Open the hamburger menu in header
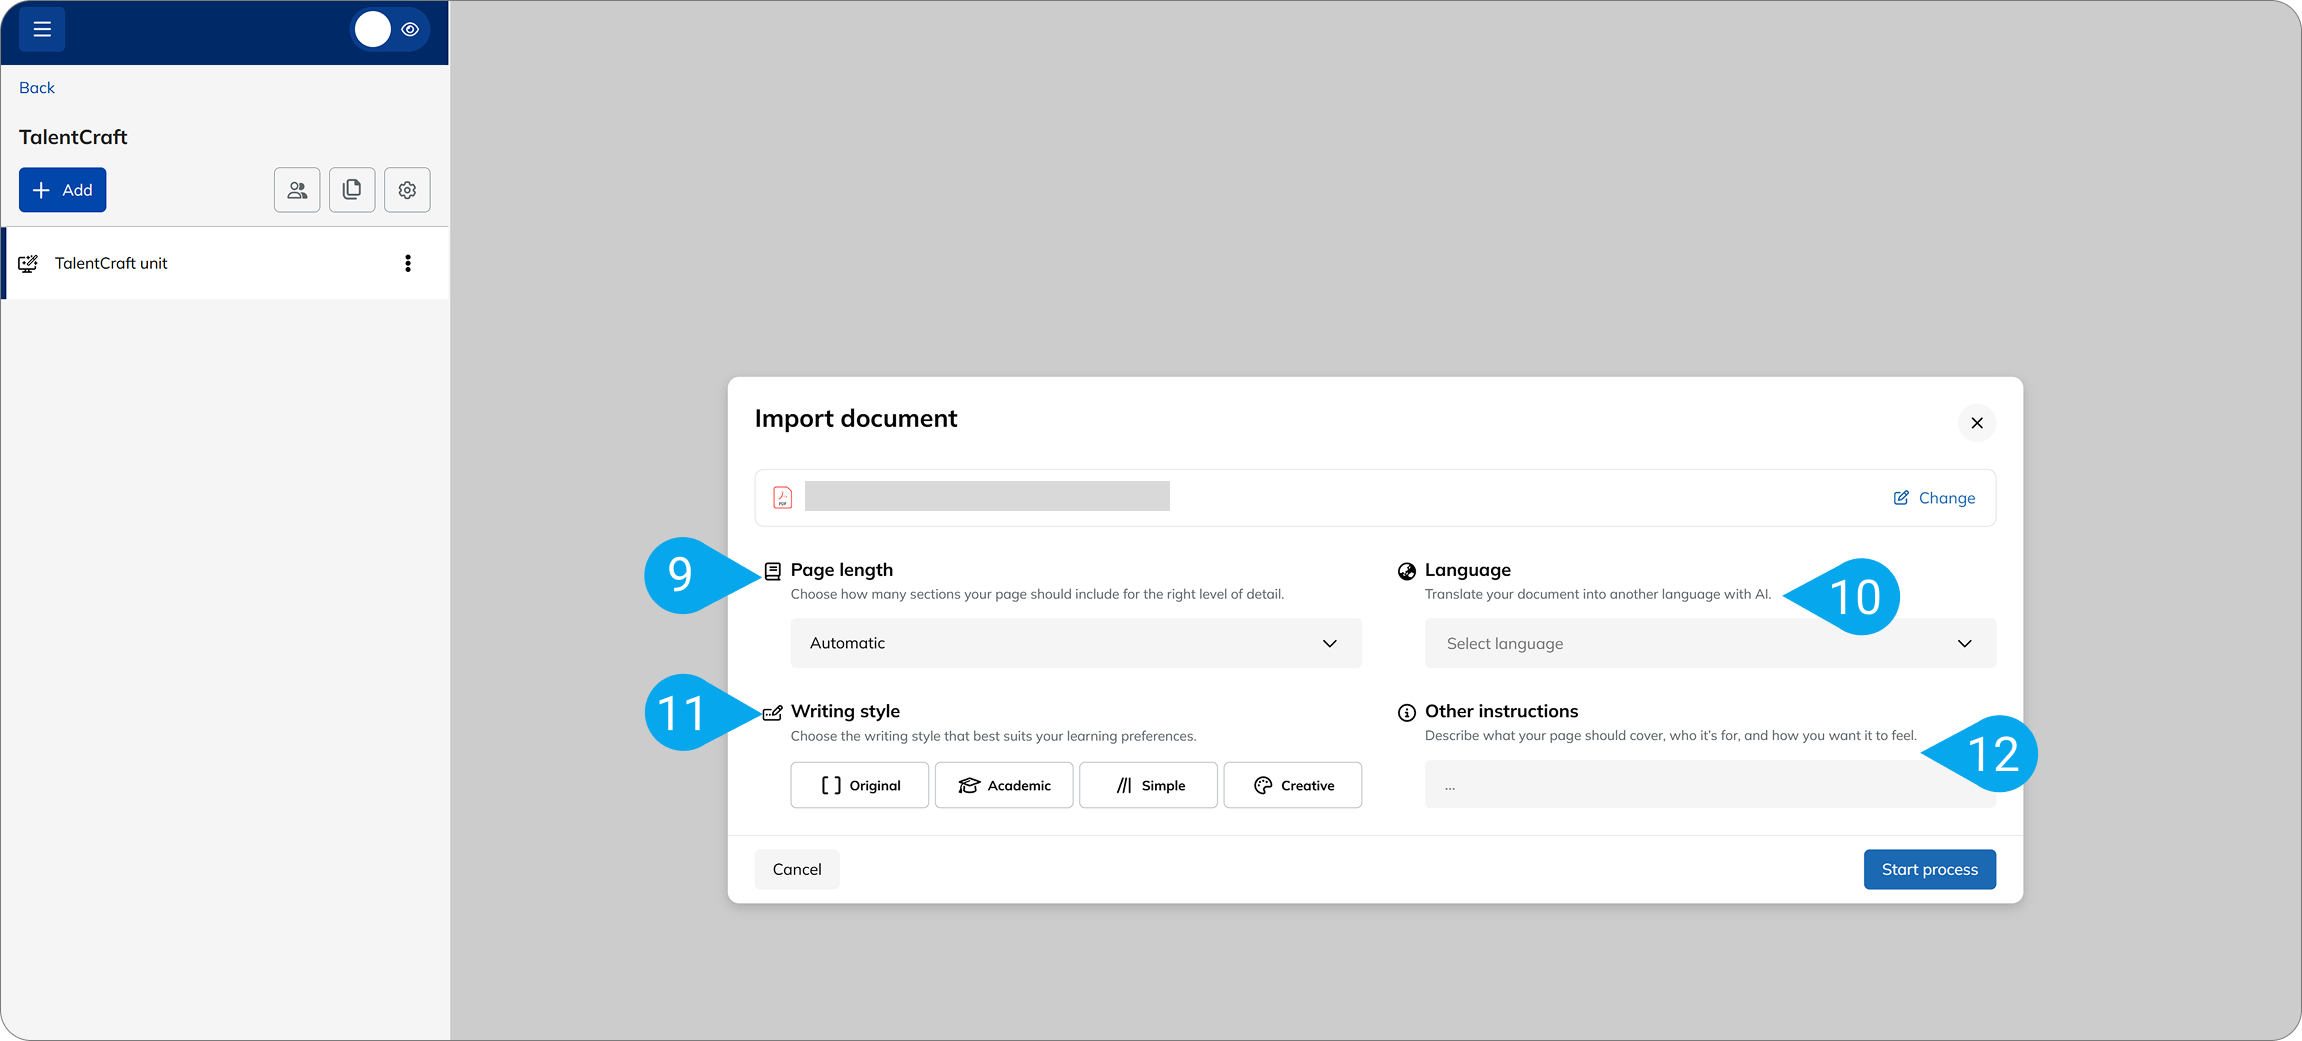 coord(42,30)
